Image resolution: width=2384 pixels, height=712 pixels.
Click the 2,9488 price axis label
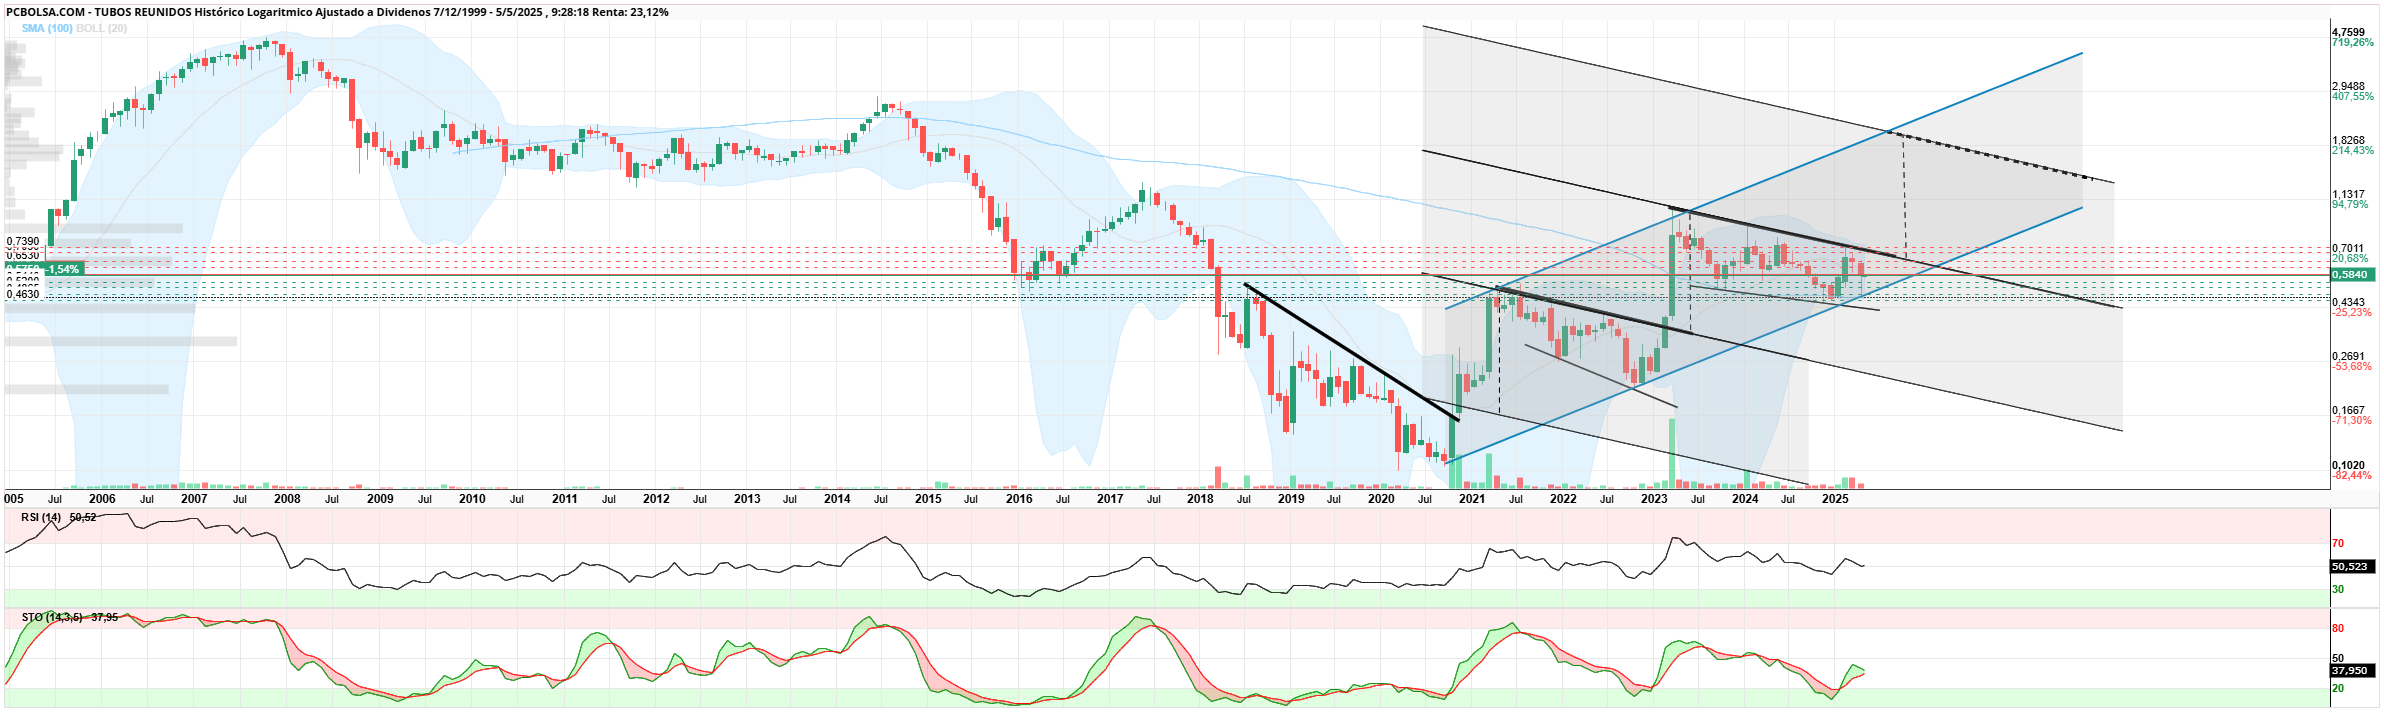coord(2349,87)
